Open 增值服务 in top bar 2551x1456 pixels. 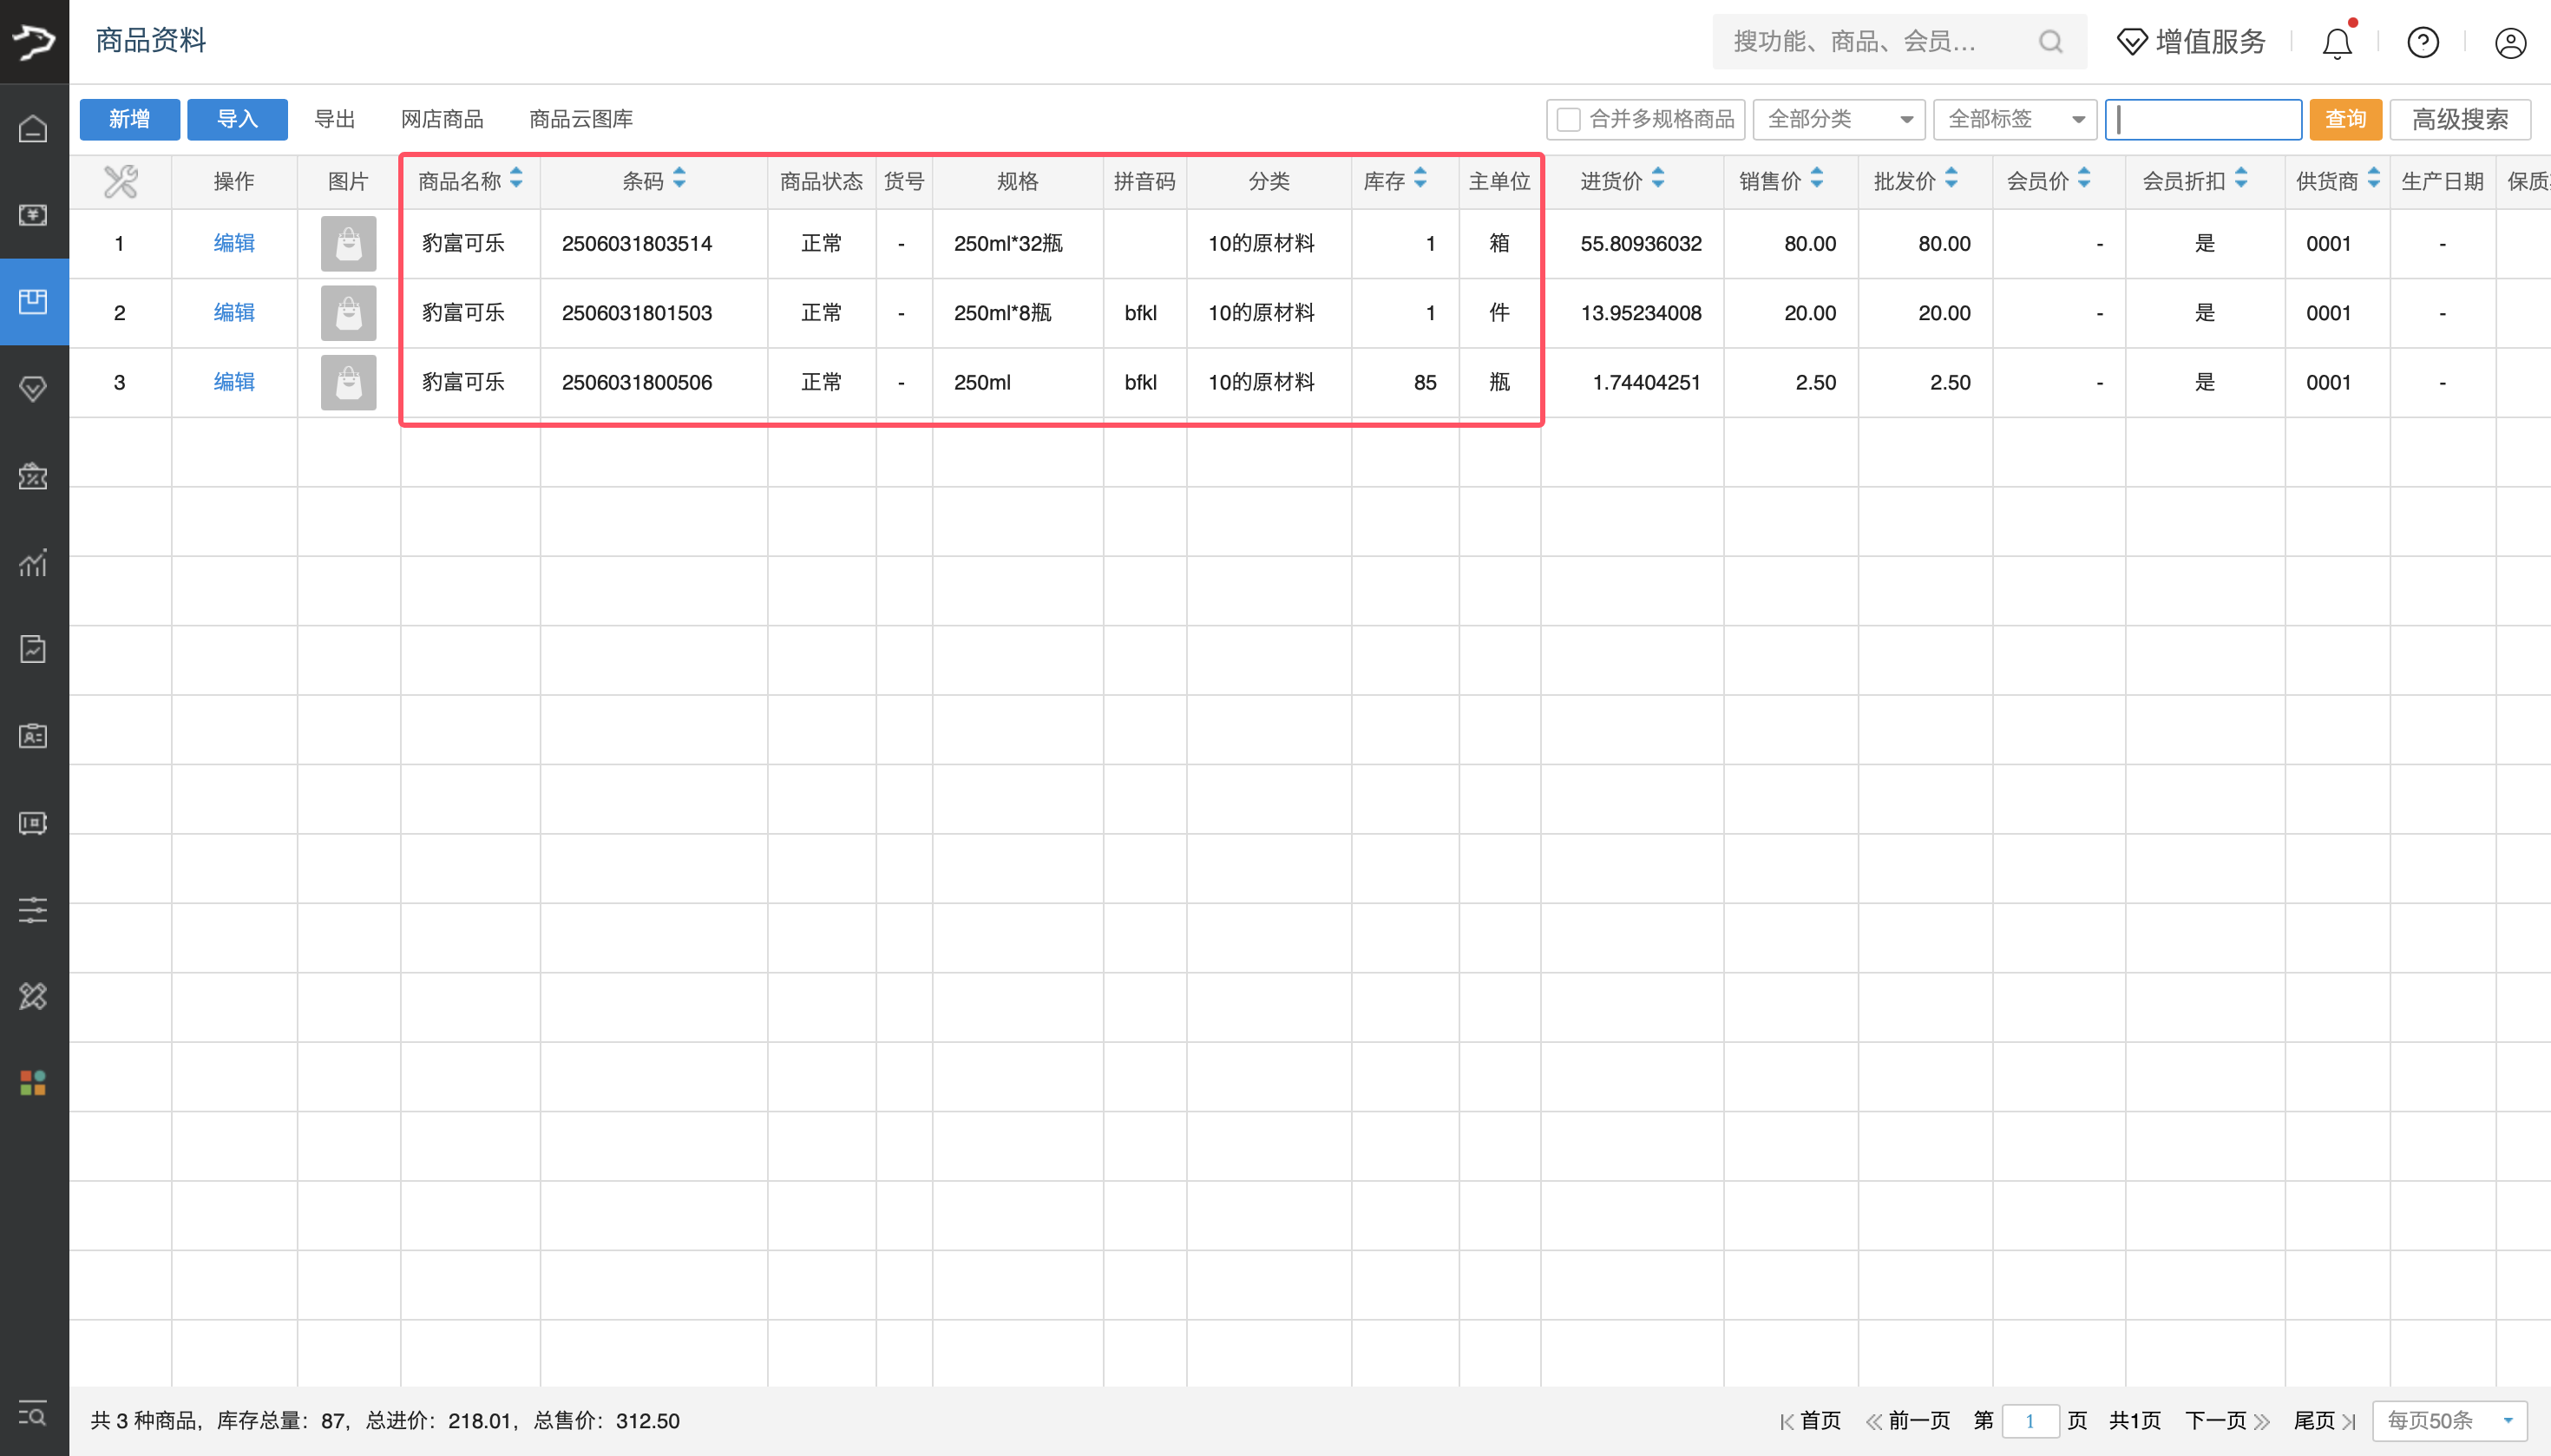click(2191, 41)
